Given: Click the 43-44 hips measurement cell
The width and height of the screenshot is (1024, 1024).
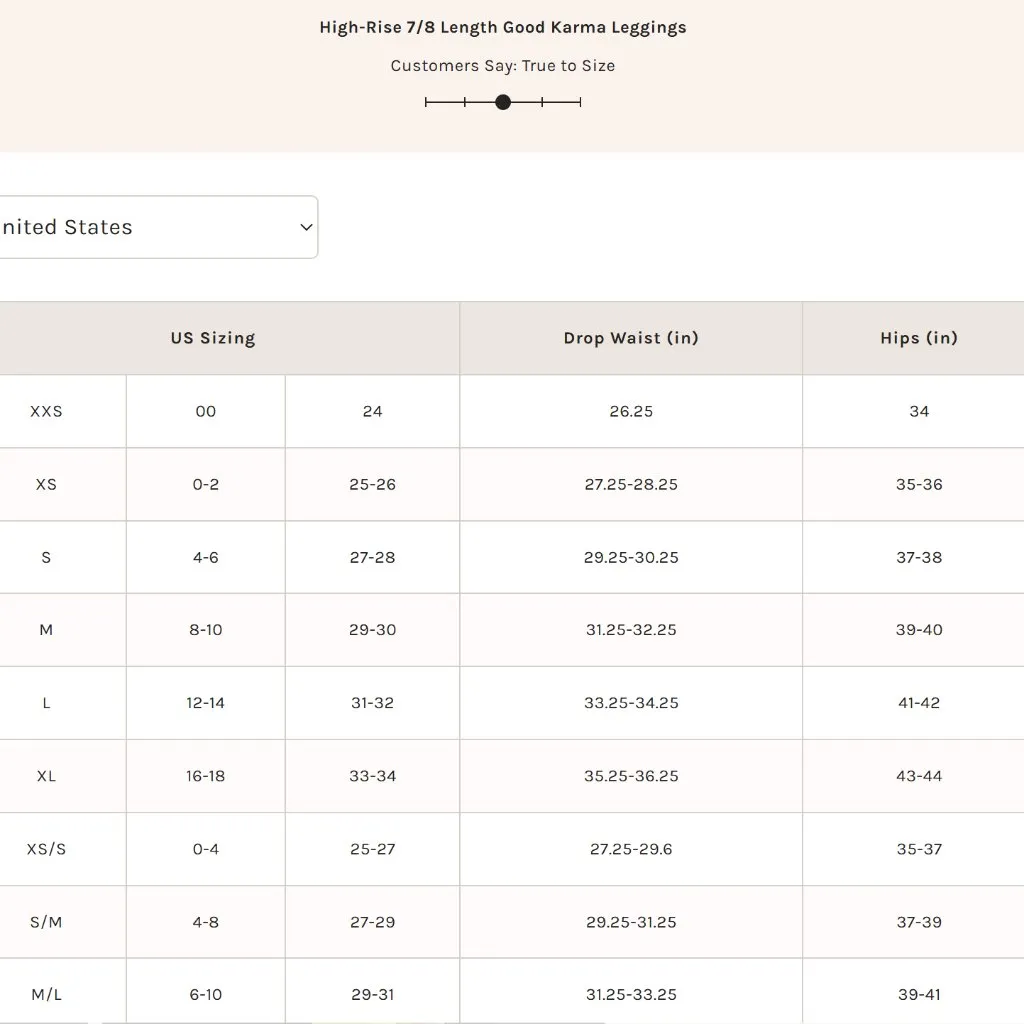Looking at the screenshot, I should [919, 776].
